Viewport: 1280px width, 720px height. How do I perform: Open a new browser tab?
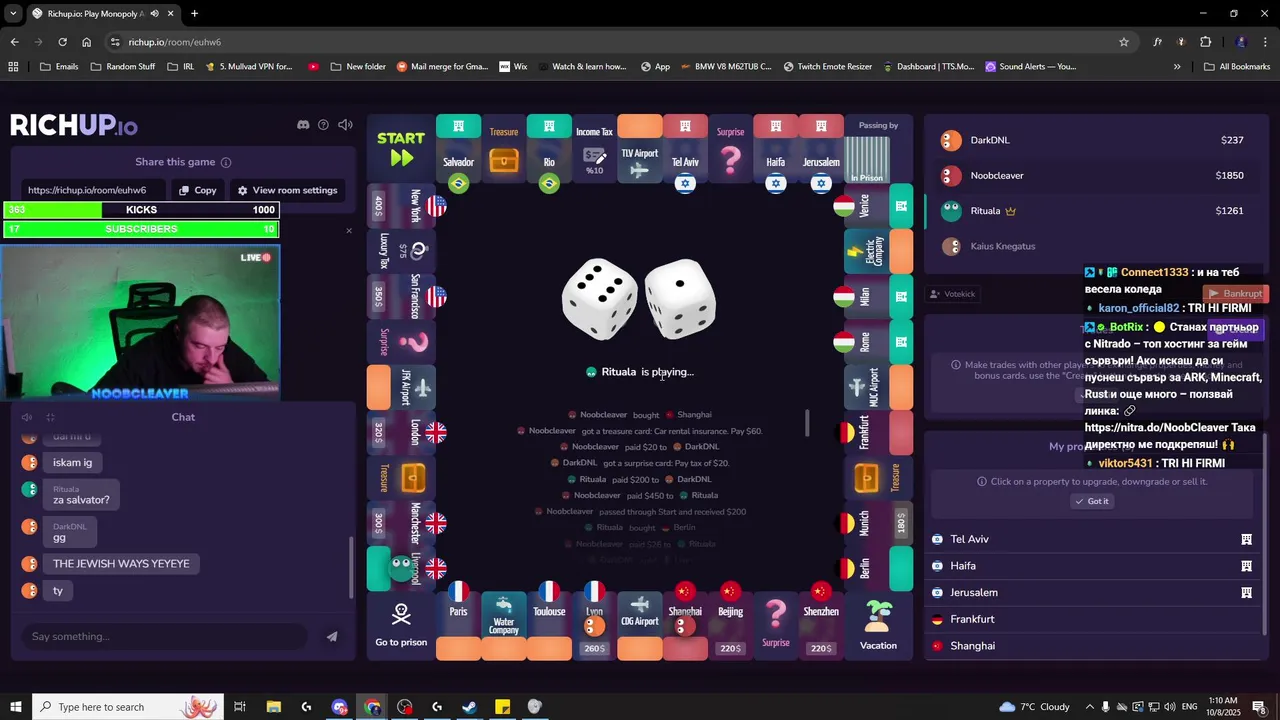point(194,13)
